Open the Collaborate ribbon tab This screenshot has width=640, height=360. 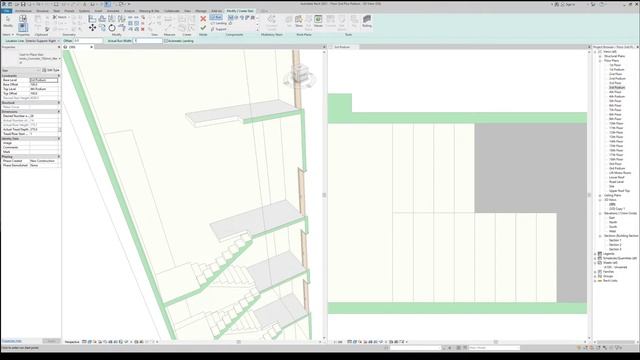point(171,11)
